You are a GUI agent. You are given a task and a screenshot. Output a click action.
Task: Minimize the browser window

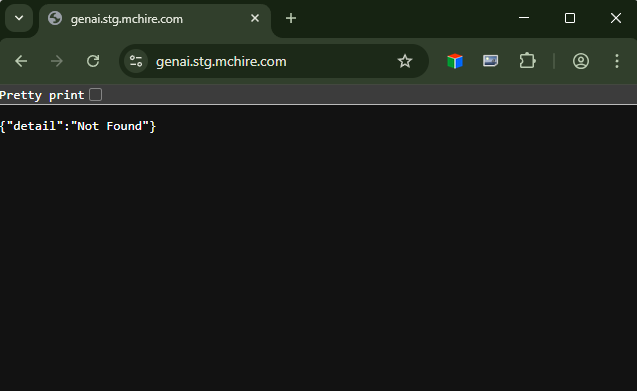524,18
